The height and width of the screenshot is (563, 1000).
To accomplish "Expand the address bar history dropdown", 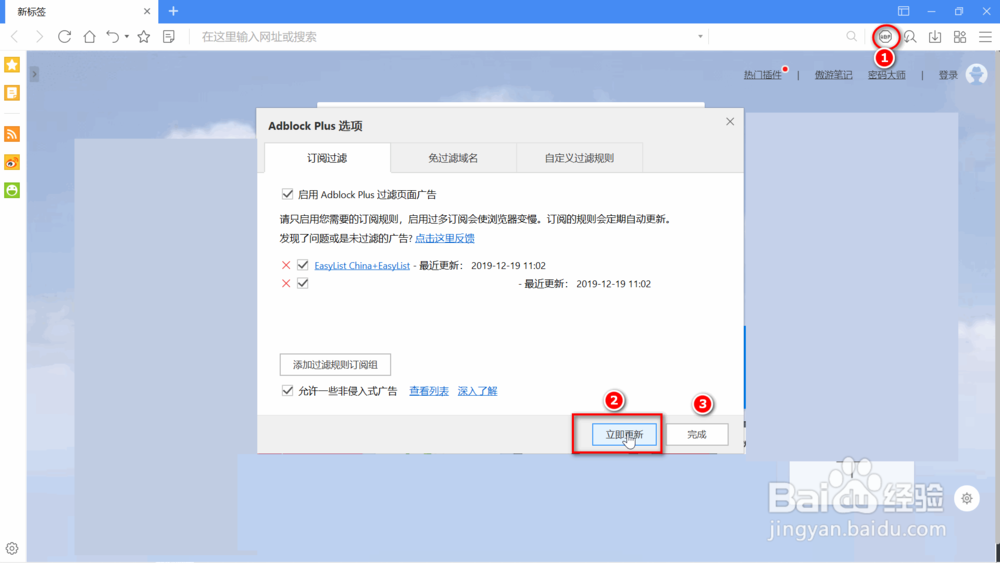I will pyautogui.click(x=700, y=36).
